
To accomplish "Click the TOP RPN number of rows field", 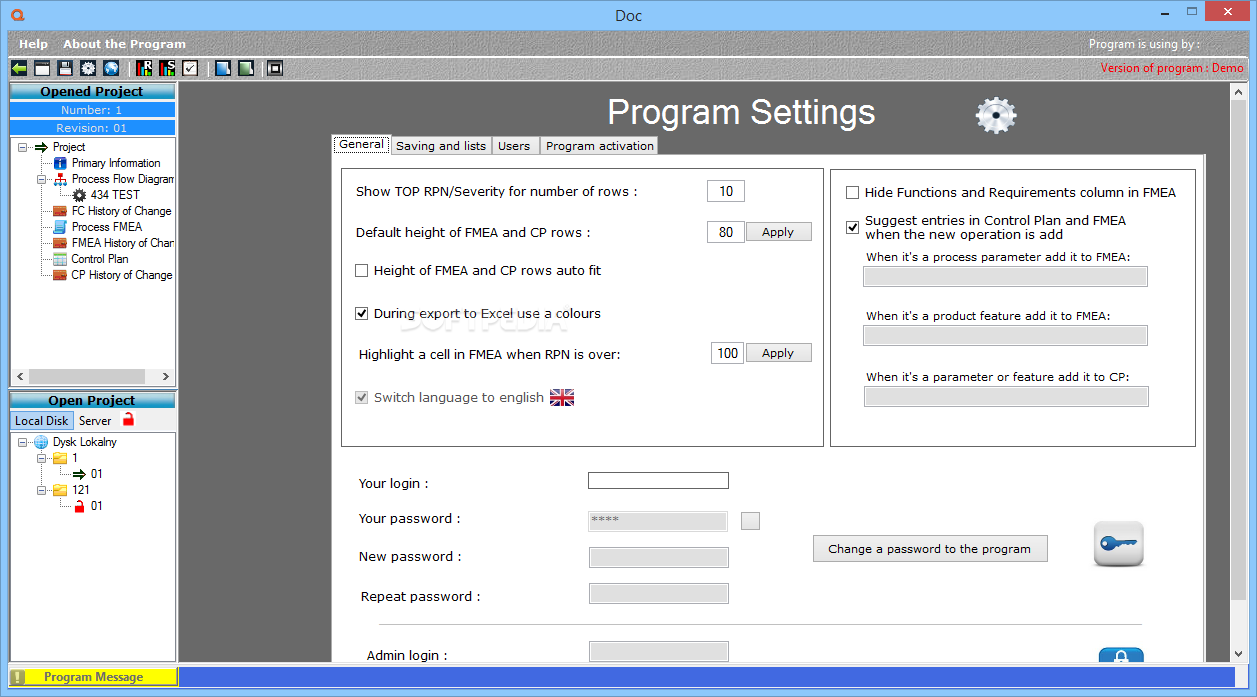I will [x=726, y=191].
